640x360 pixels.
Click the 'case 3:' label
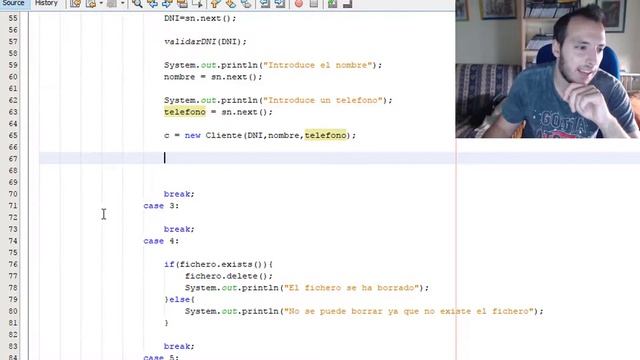click(161, 206)
